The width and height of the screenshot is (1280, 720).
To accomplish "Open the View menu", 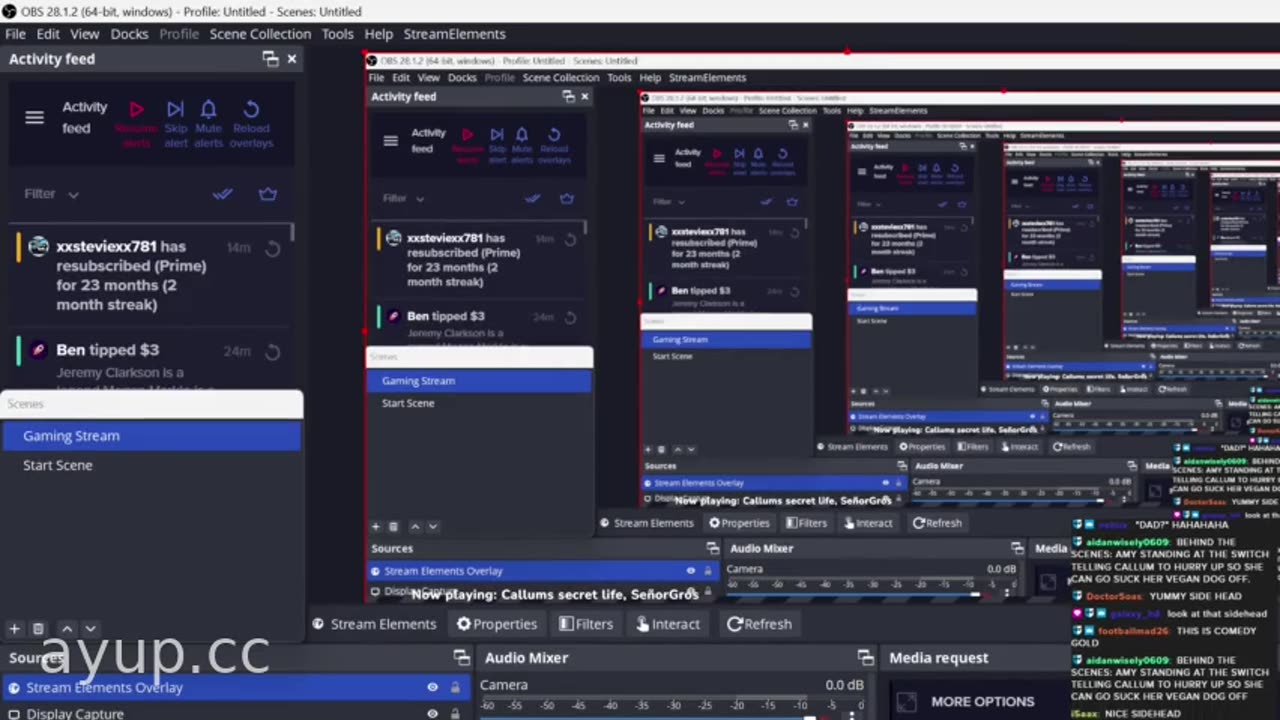I will (x=84, y=34).
